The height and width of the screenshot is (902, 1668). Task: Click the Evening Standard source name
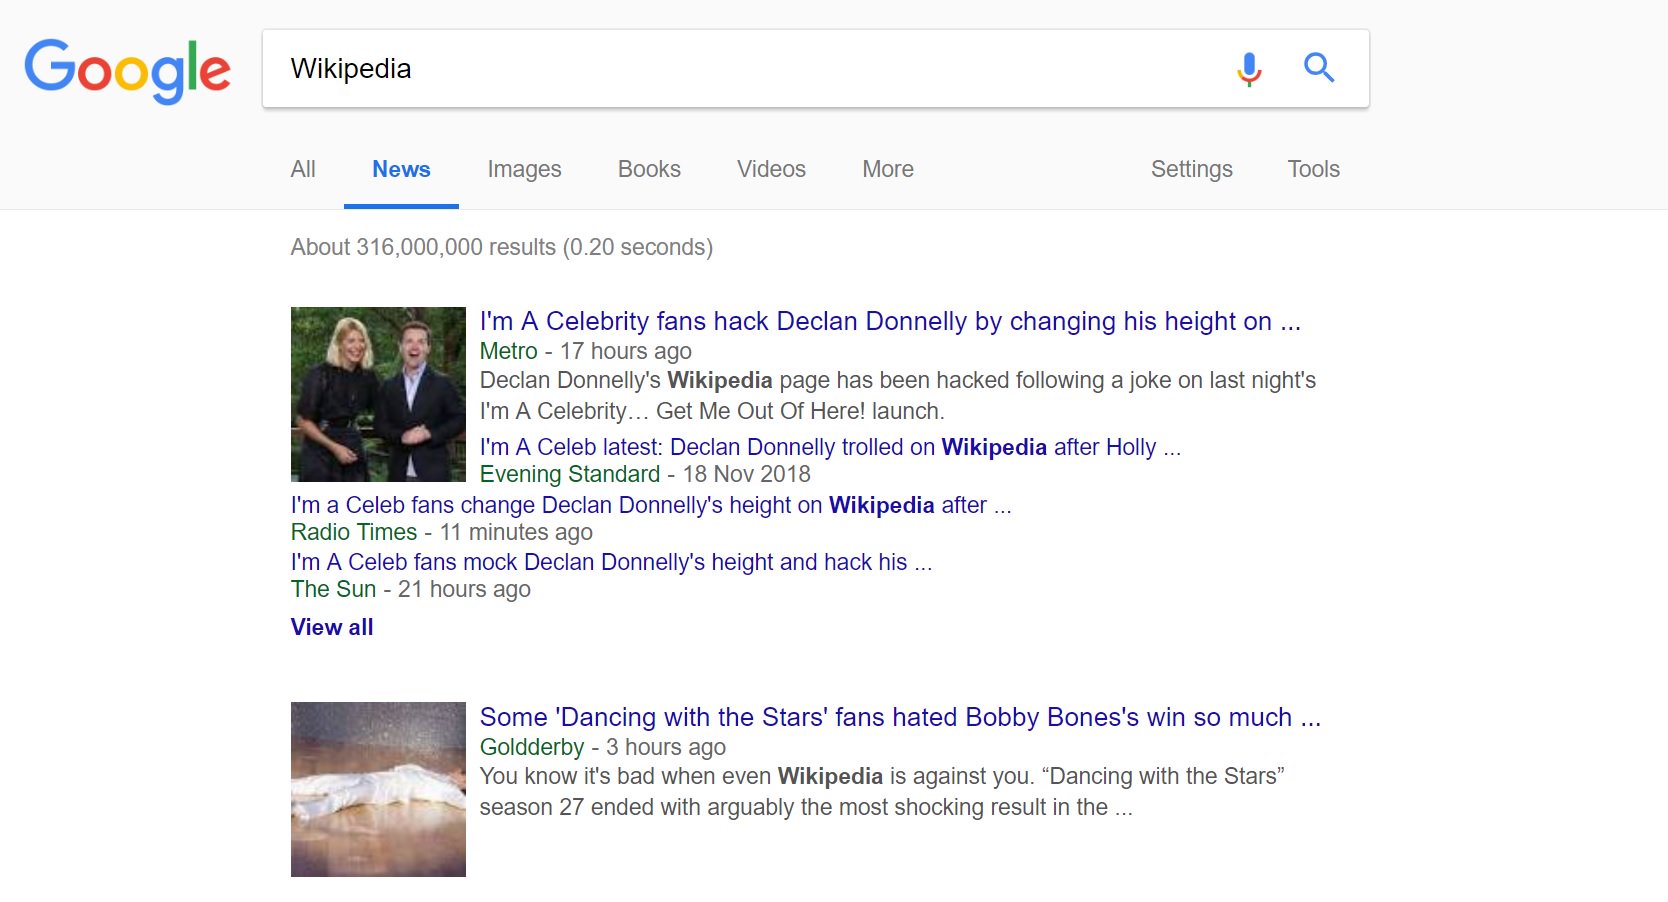tap(570, 474)
